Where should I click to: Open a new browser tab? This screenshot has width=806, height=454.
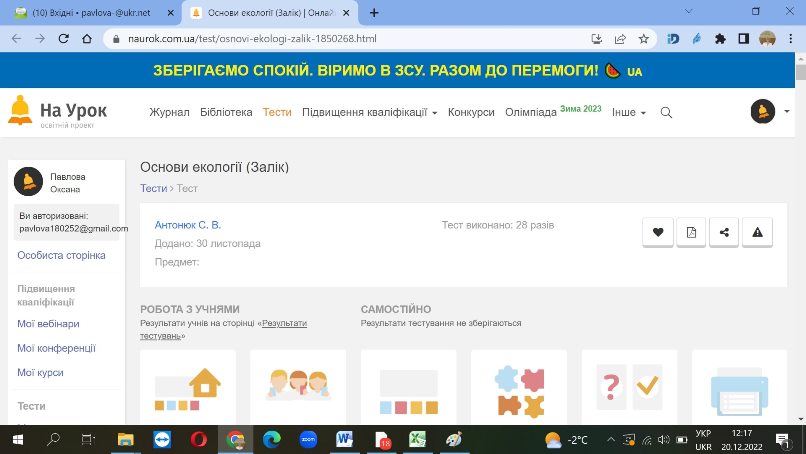tap(374, 13)
